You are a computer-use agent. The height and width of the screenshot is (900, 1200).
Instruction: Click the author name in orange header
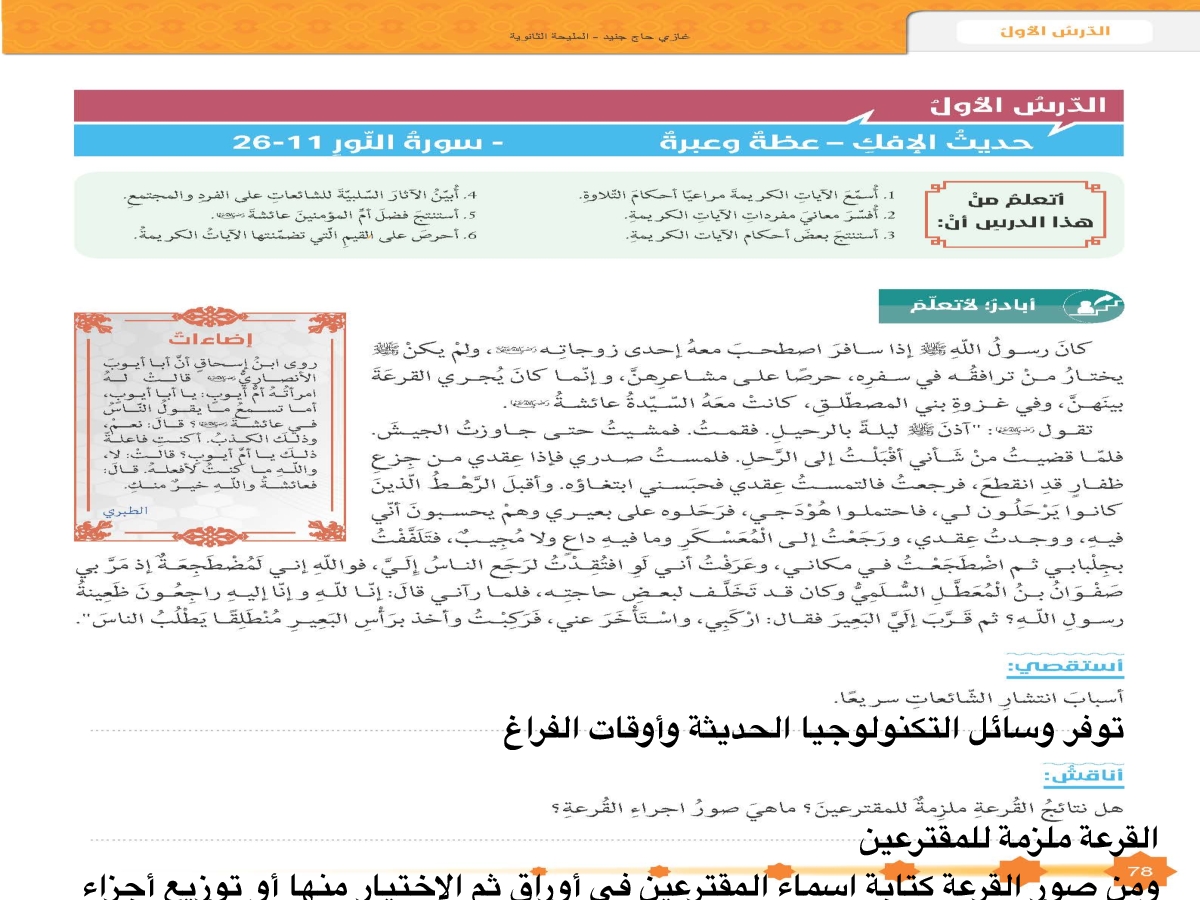tap(599, 37)
